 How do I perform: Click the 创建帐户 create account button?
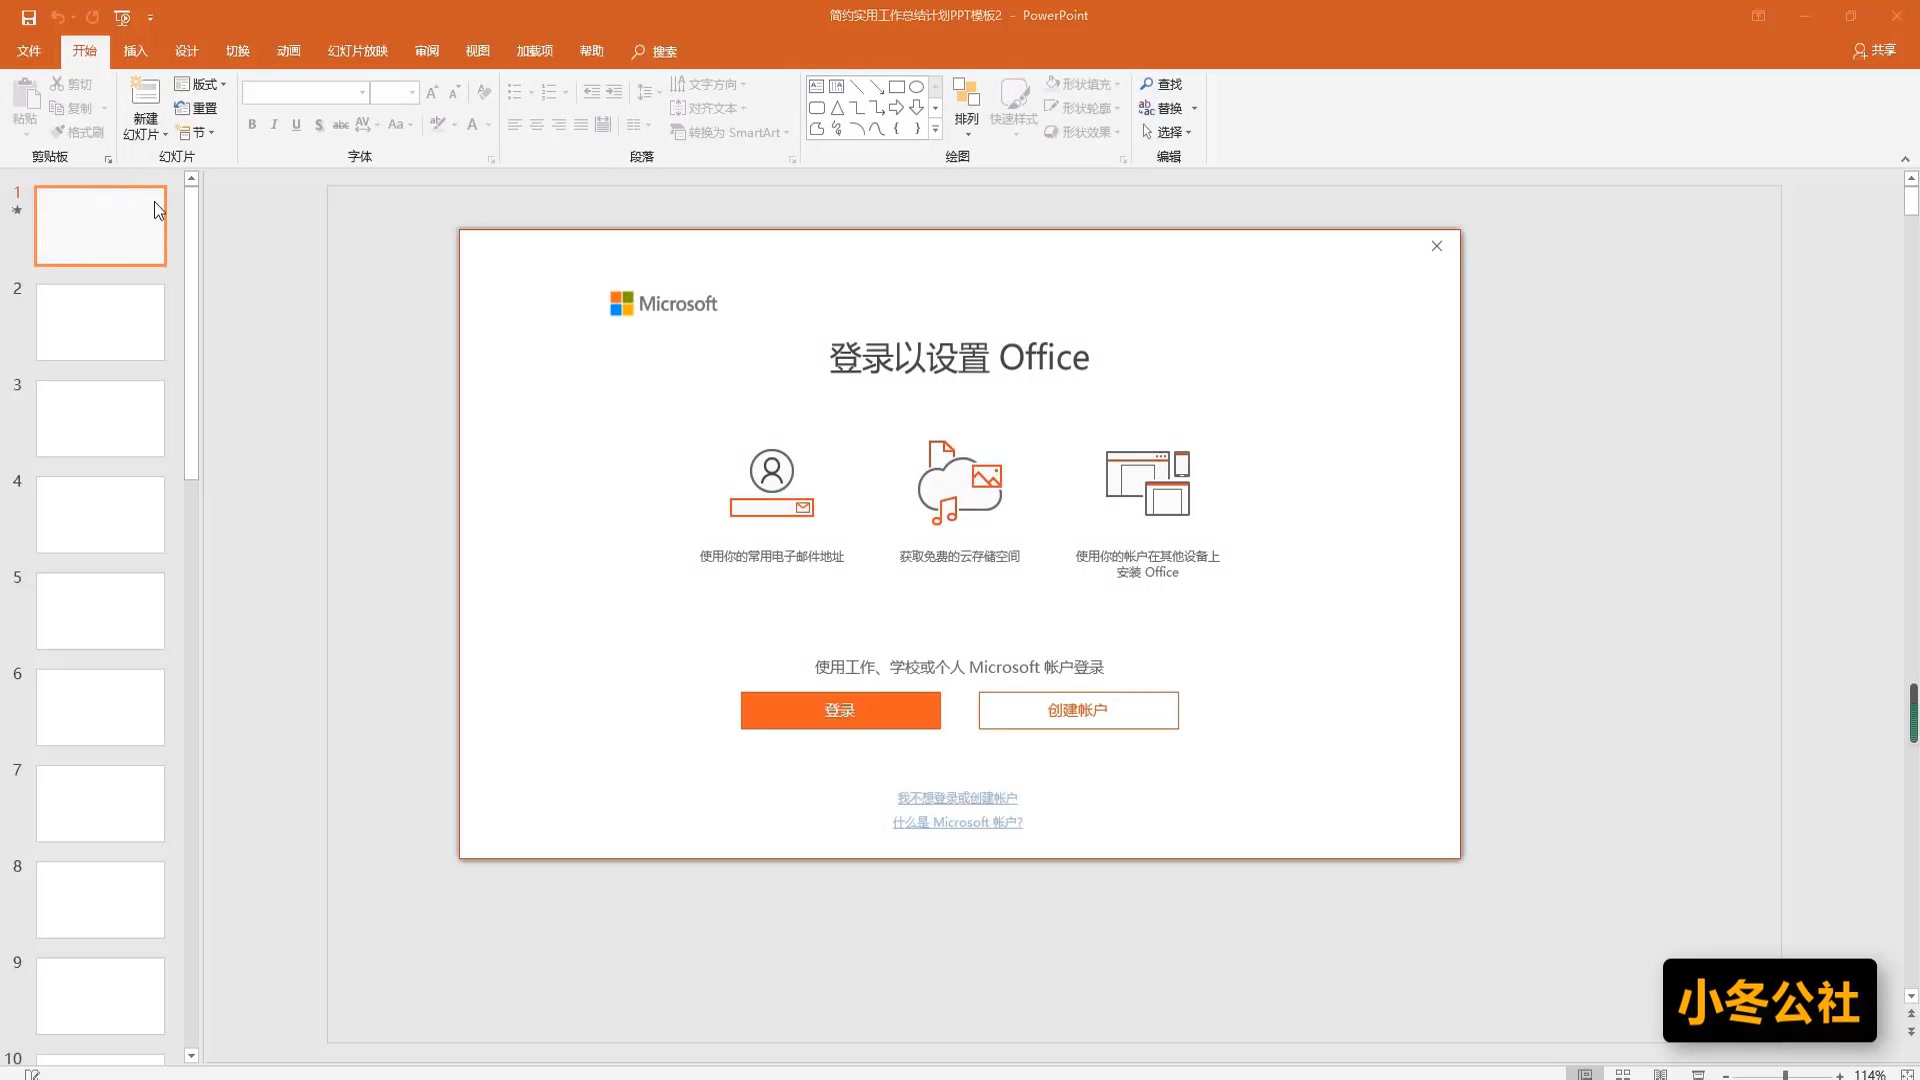(x=1078, y=710)
